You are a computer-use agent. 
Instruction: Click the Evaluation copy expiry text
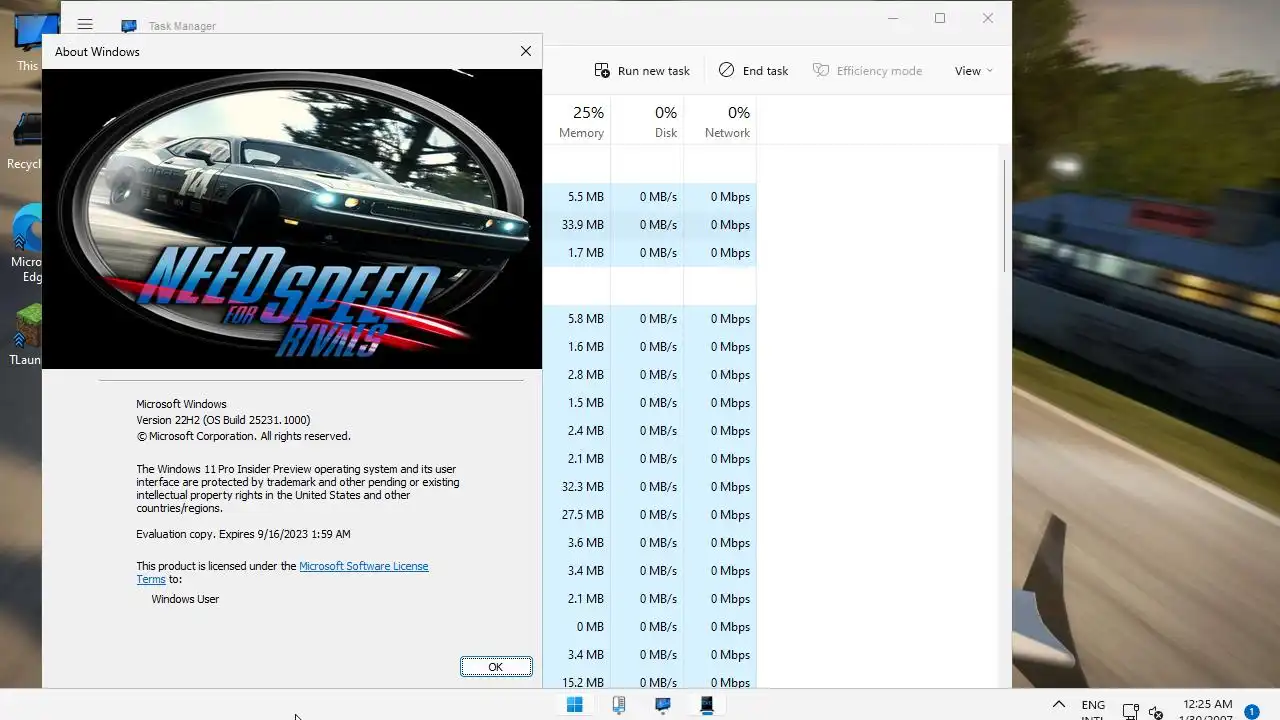(243, 534)
